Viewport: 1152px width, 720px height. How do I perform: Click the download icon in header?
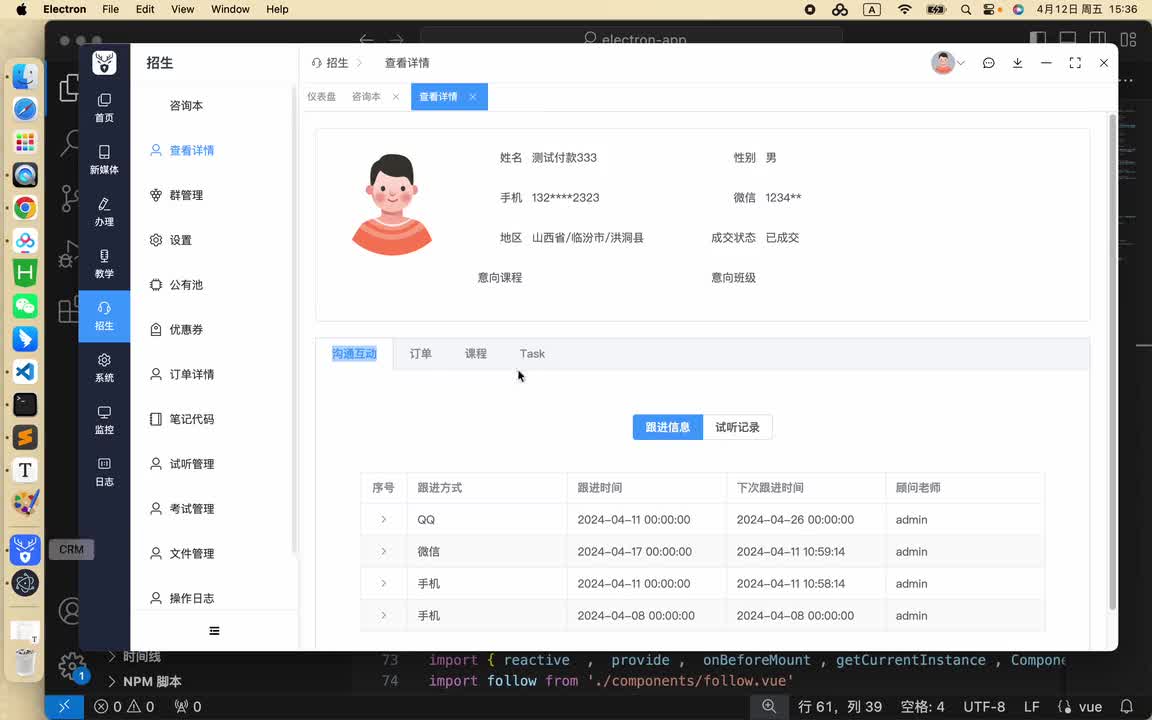pos(1018,63)
